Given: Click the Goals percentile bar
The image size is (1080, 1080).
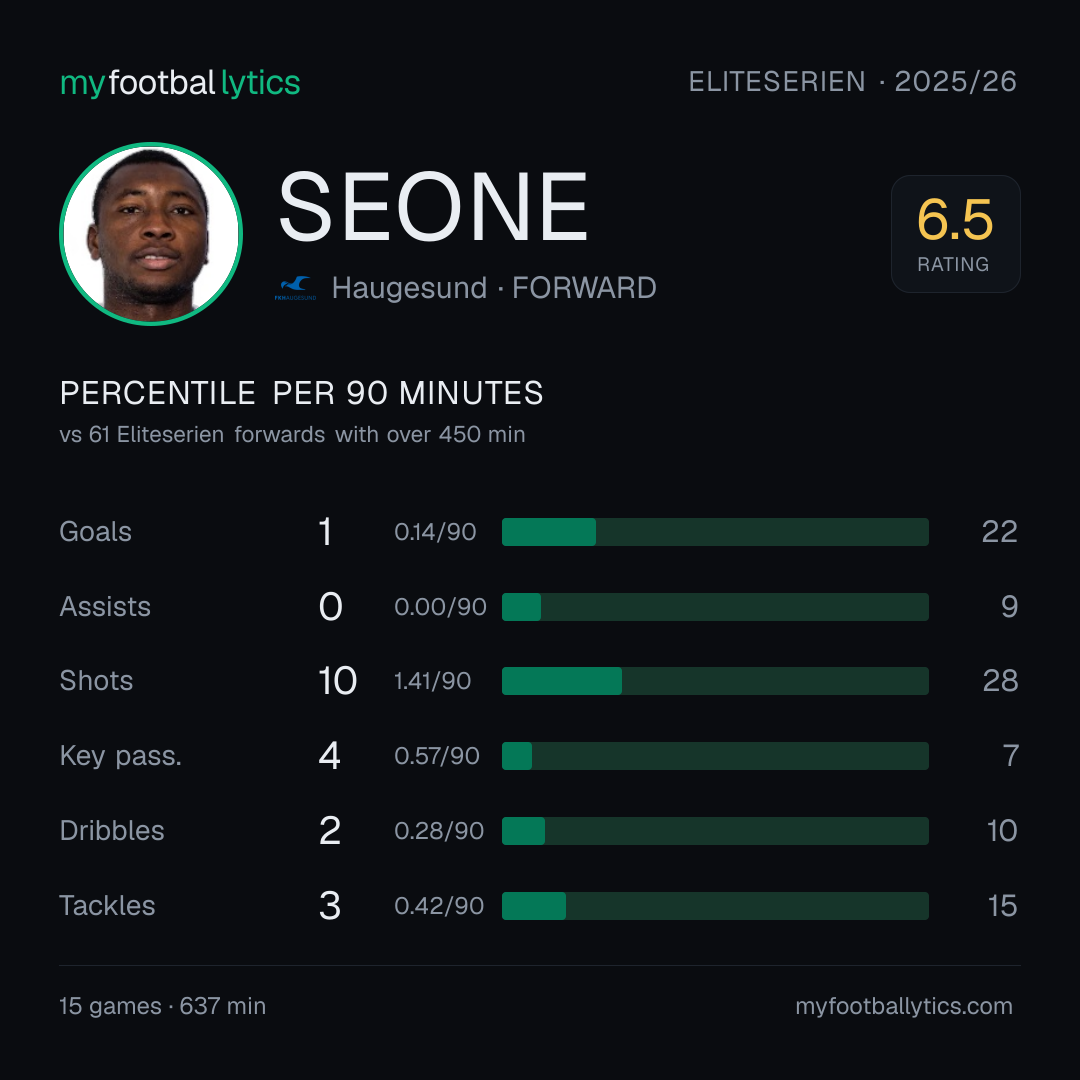Looking at the screenshot, I should click(x=715, y=532).
